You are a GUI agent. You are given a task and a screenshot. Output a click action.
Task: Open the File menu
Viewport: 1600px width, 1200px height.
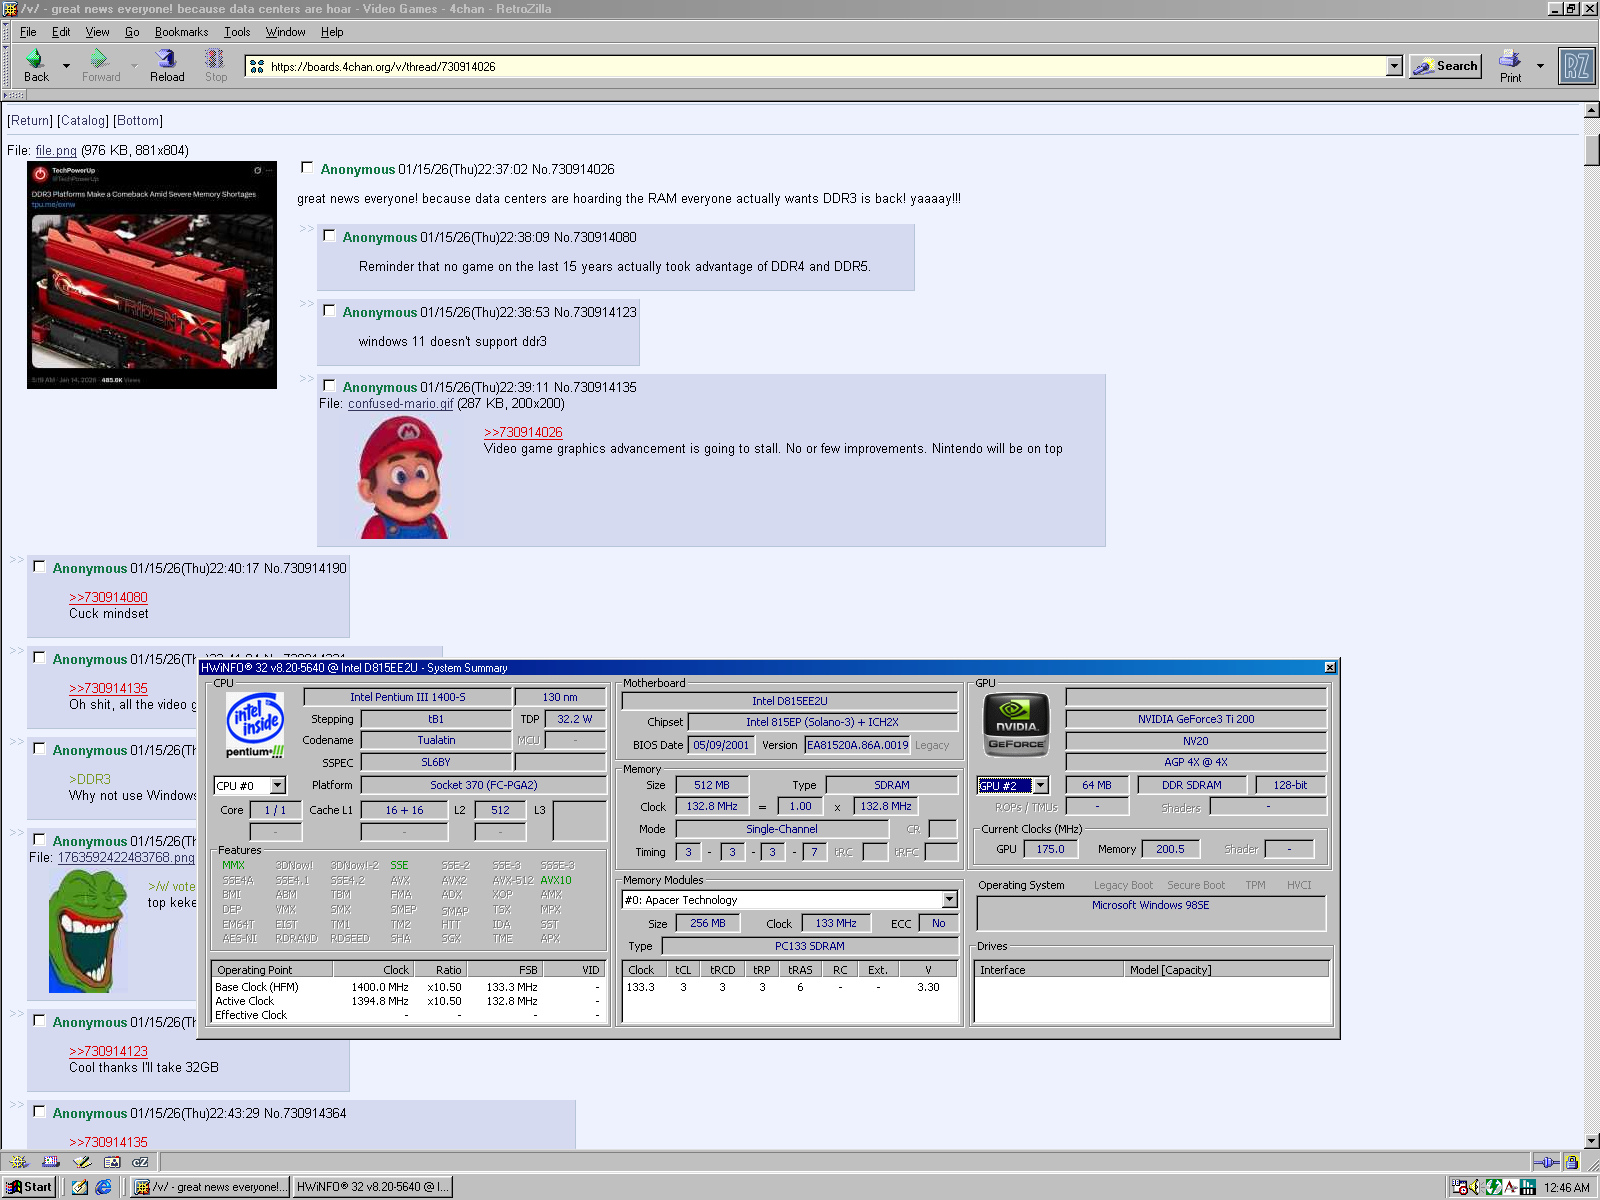(28, 32)
